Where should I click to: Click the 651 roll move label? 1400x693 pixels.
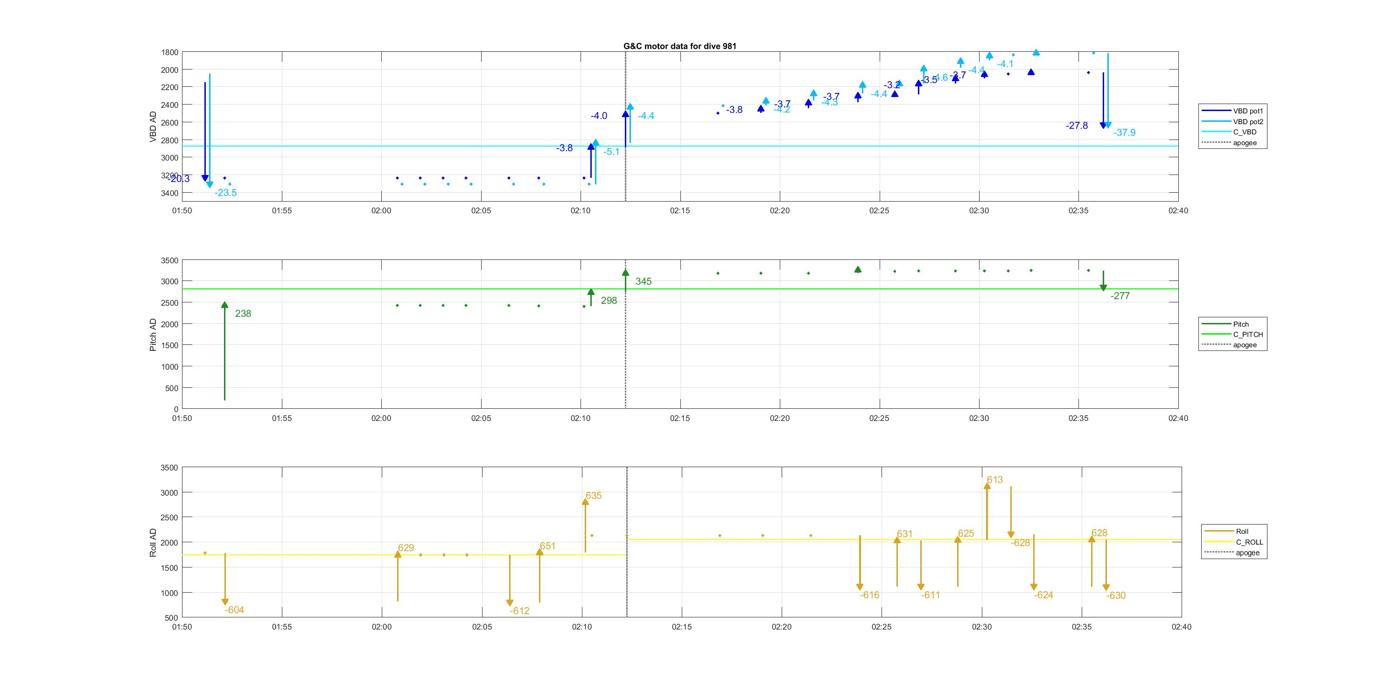pyautogui.click(x=548, y=546)
